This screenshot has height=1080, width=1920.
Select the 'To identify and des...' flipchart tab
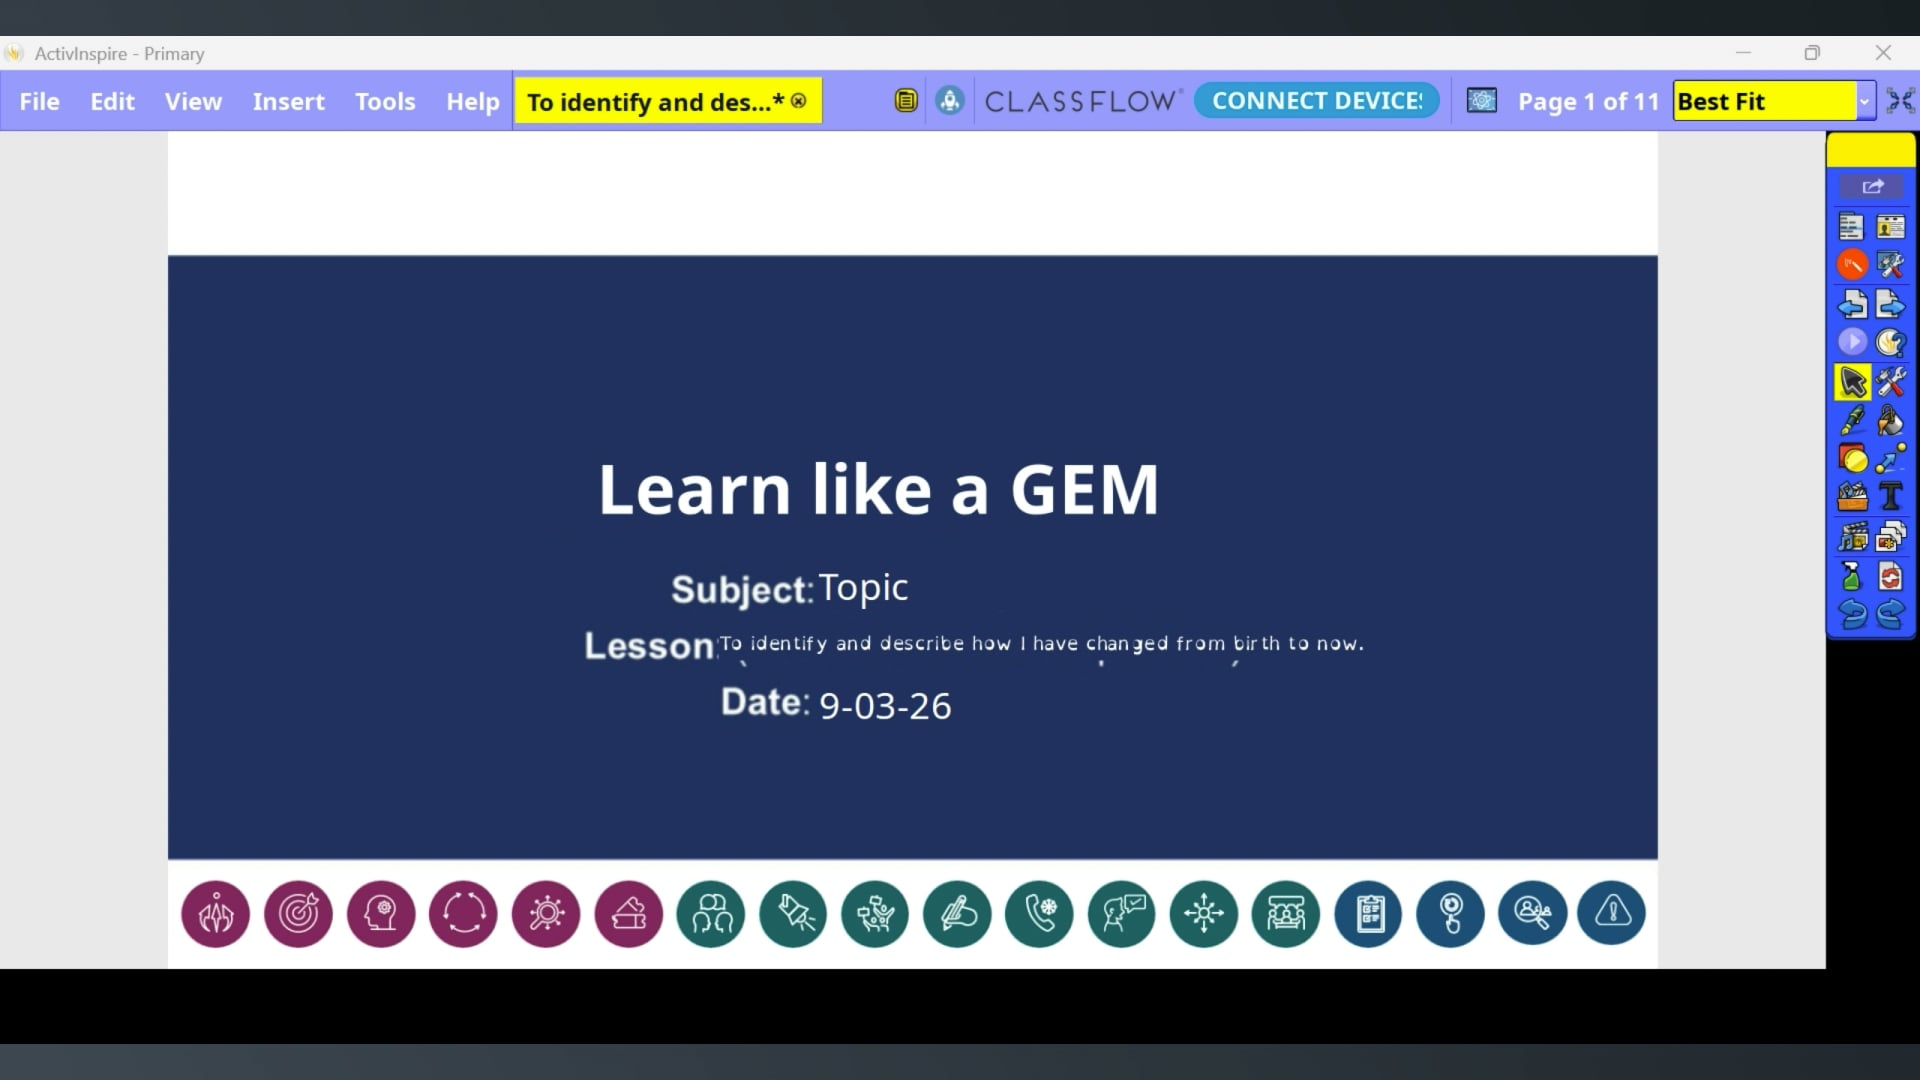pyautogui.click(x=668, y=101)
